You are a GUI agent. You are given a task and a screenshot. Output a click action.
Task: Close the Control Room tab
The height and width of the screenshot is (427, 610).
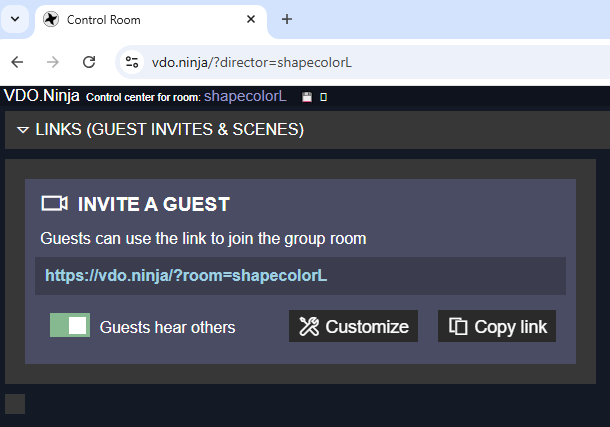click(x=251, y=19)
